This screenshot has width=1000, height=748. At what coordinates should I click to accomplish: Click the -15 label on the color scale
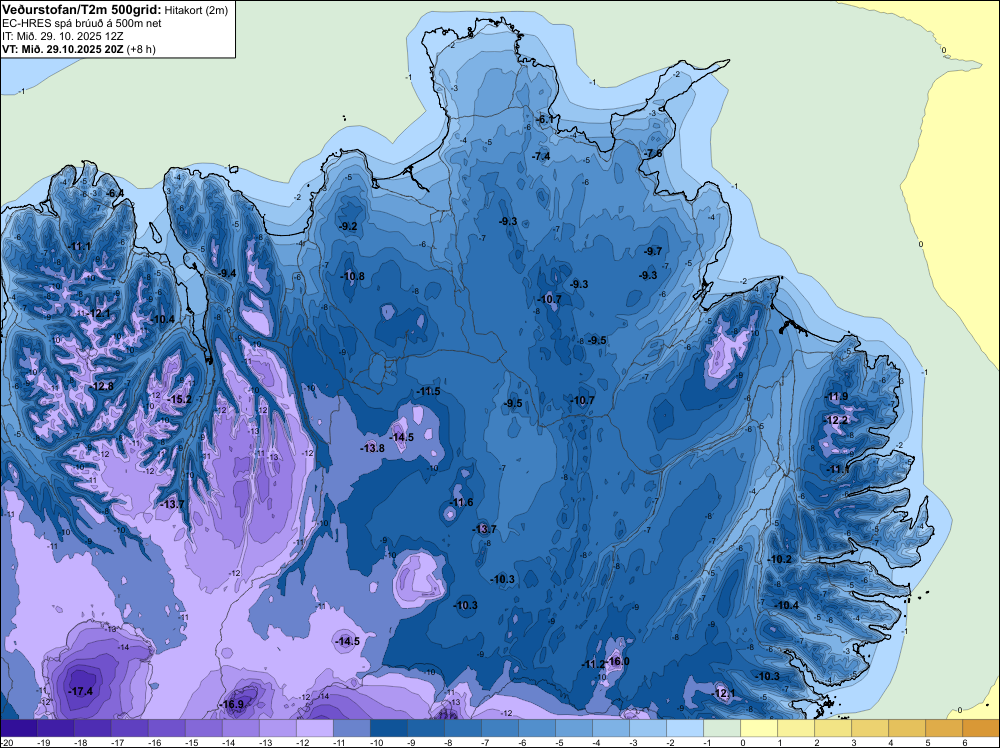click(192, 742)
